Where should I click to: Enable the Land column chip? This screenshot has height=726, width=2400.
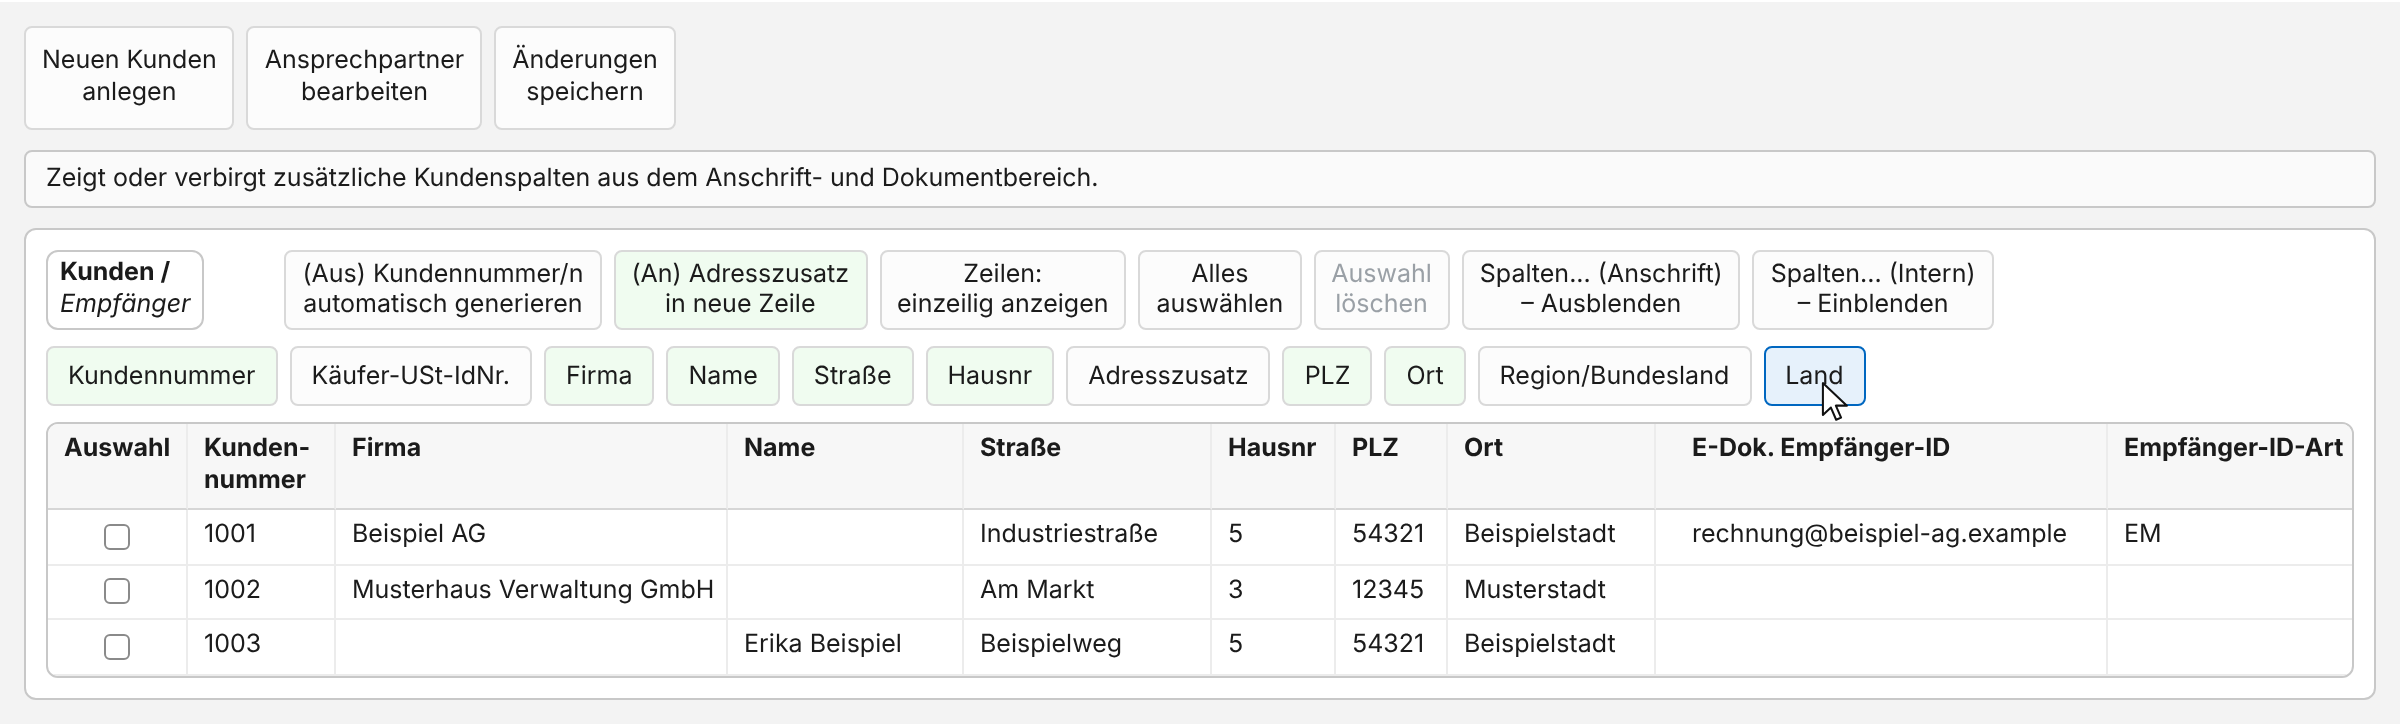coord(1815,376)
